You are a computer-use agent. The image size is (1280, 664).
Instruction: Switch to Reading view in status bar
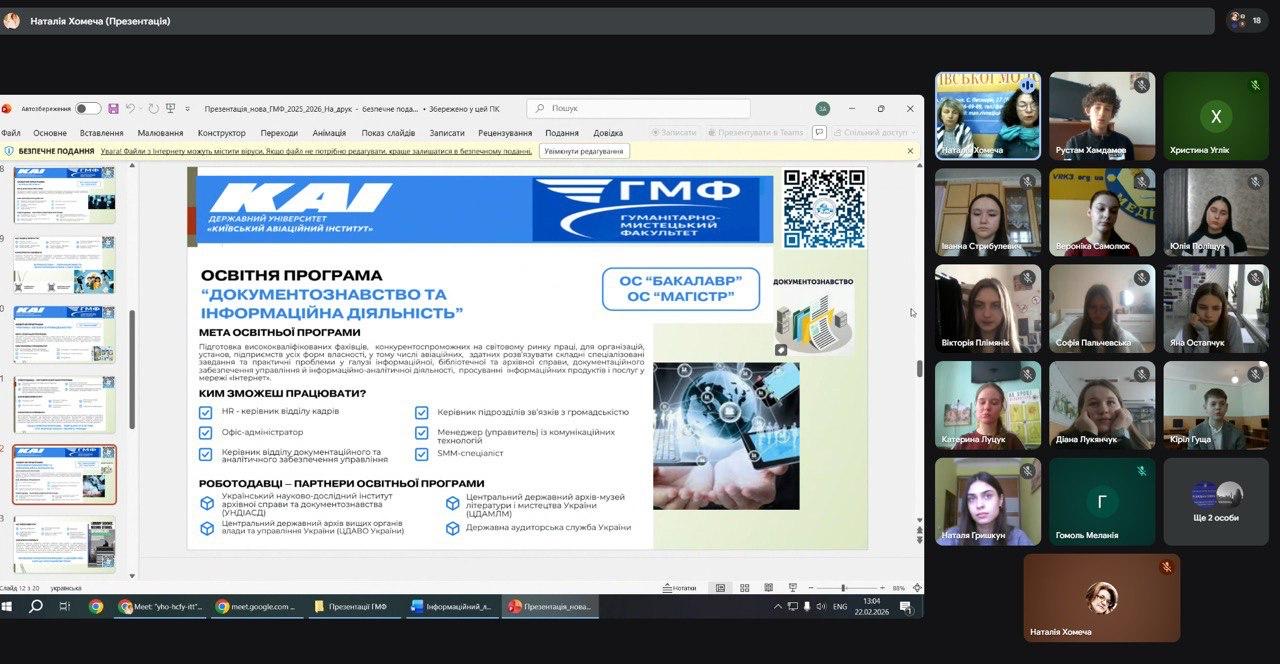[767, 588]
